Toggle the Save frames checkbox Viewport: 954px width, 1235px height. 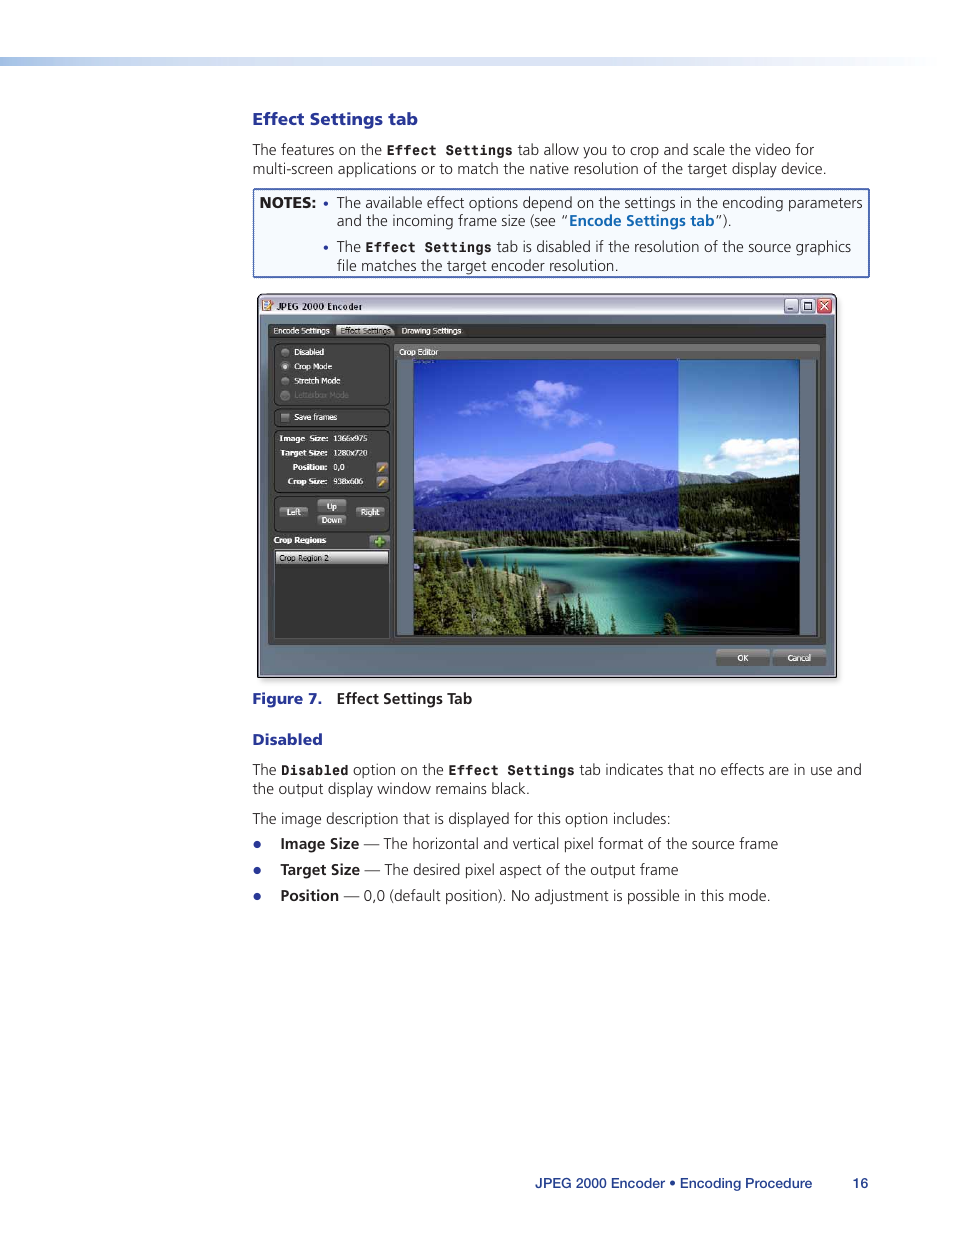click(285, 417)
